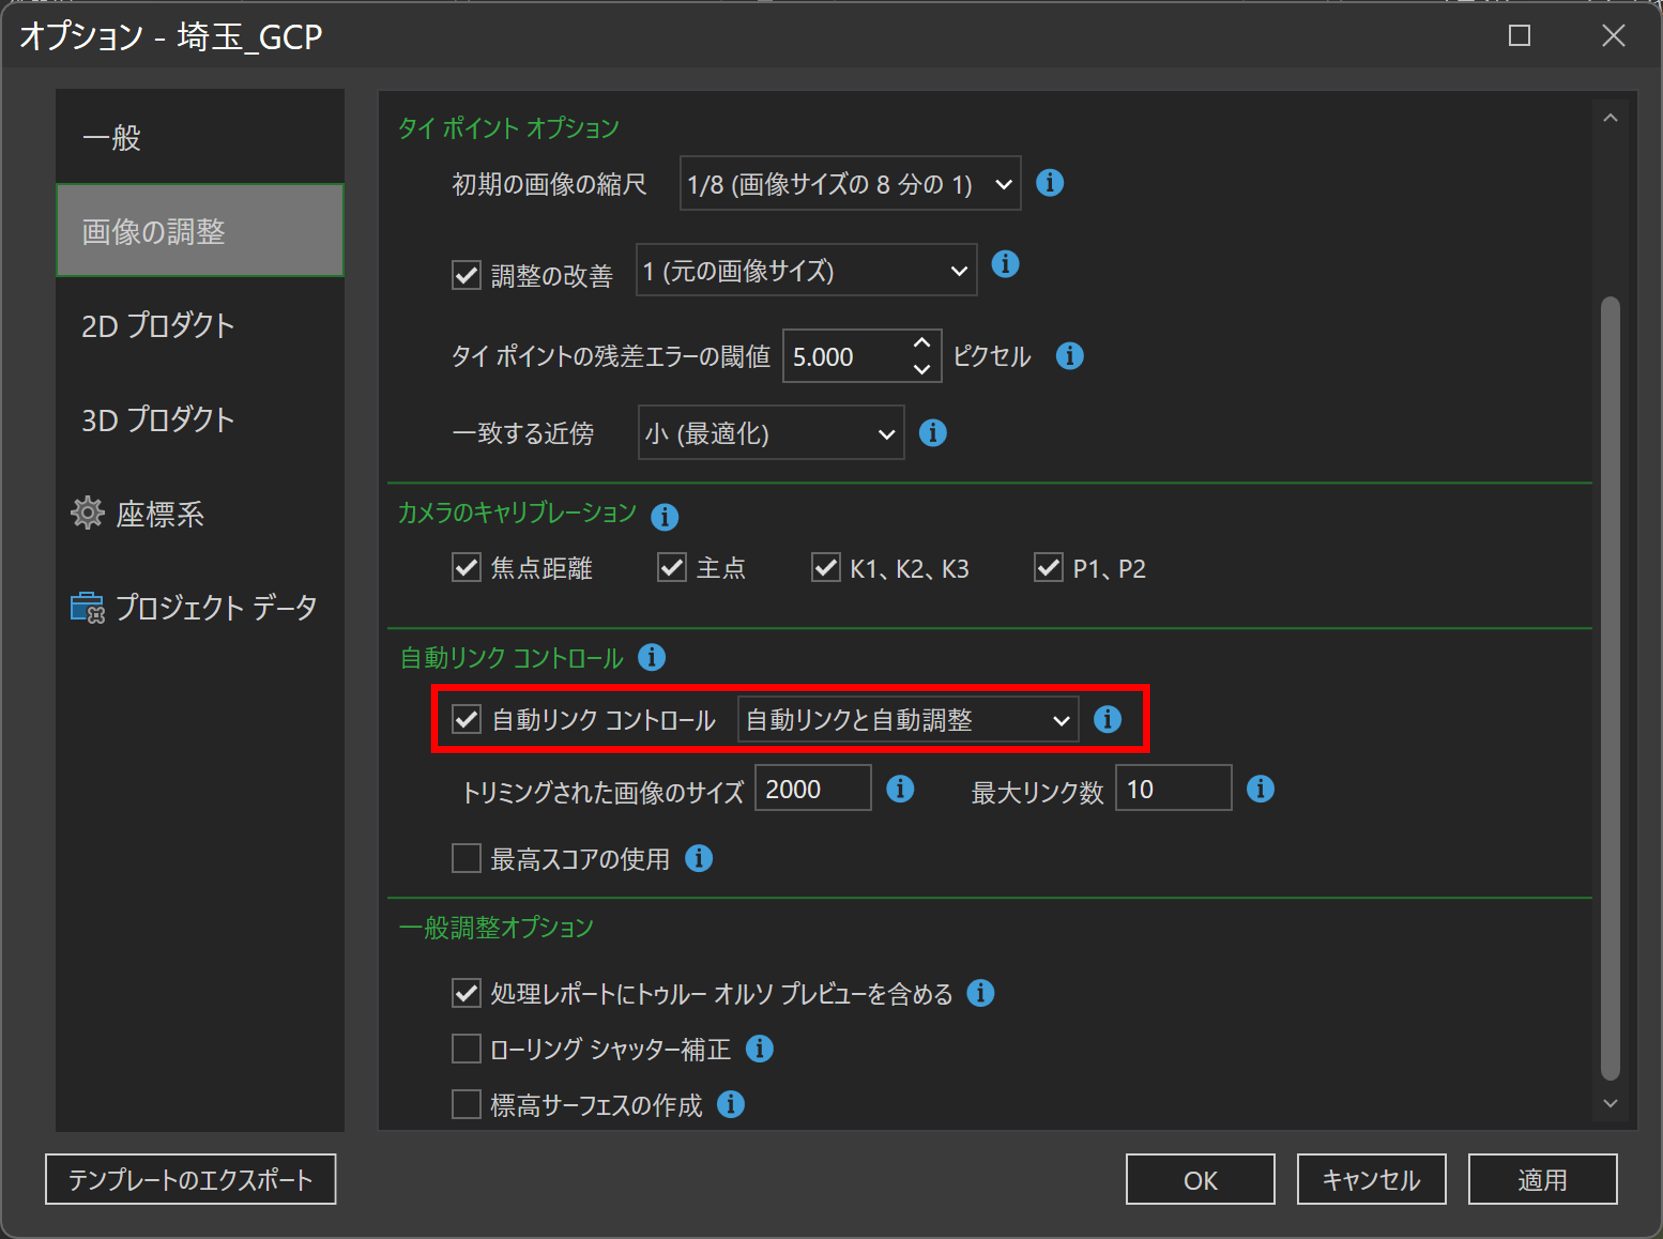The width and height of the screenshot is (1663, 1239).
Task: Uncheck the 焦点距離 calibration checkbox
Action: click(466, 568)
